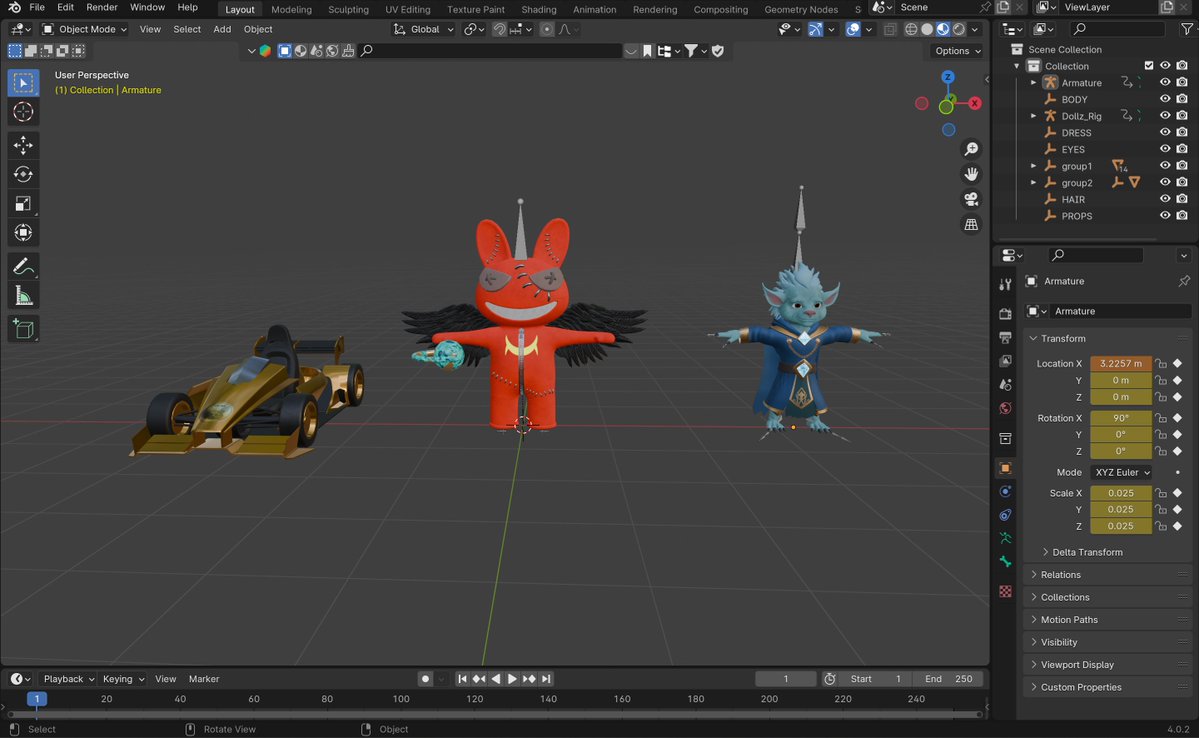1199x738 pixels.
Task: Open the Output properties tab
Action: [1006, 337]
